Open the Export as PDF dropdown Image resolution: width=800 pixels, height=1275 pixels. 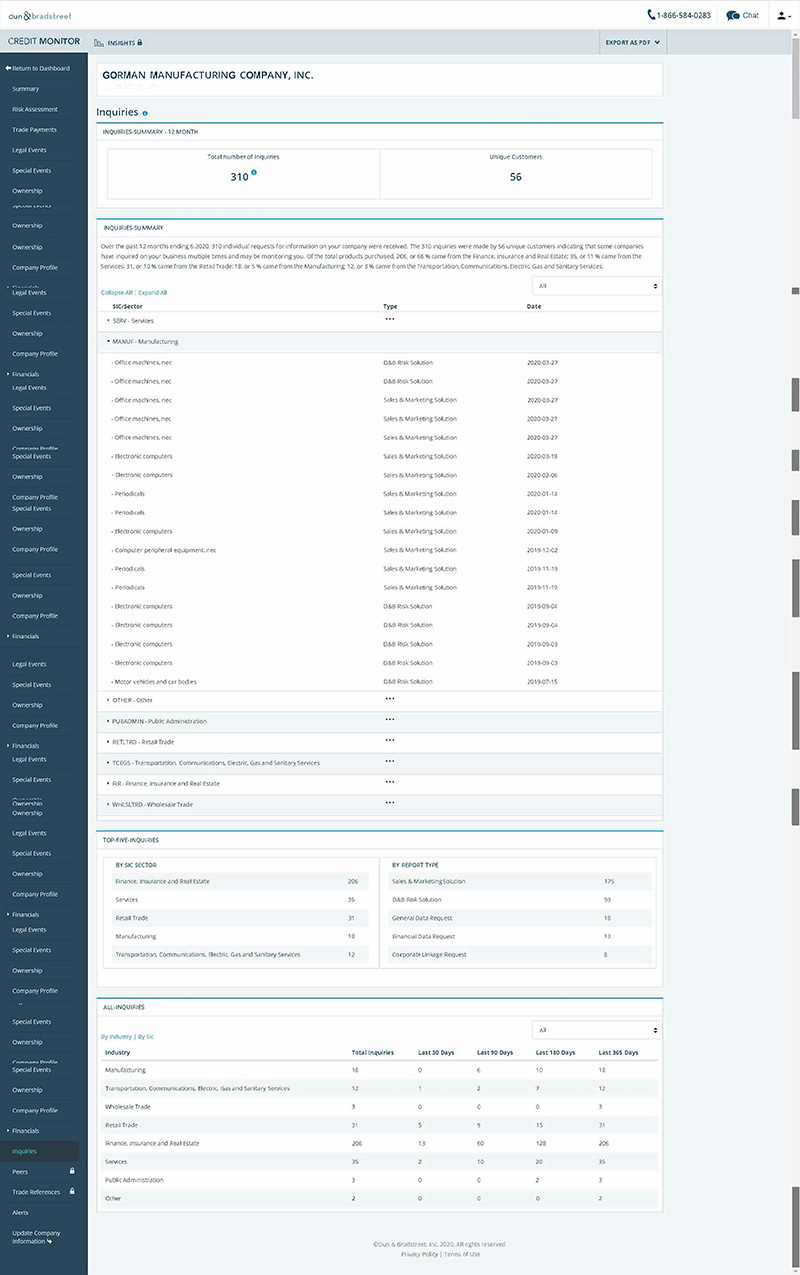click(x=632, y=43)
